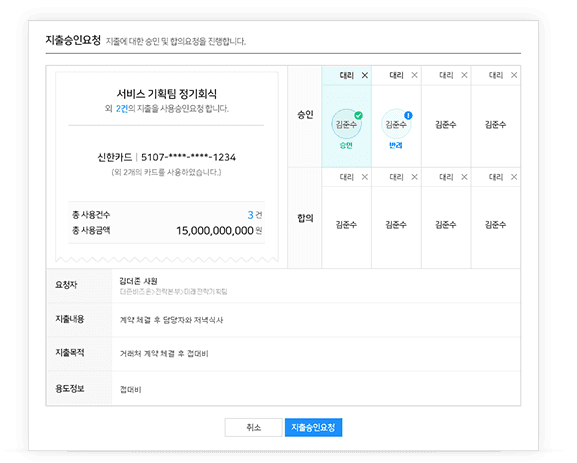Click the 총 사용금액 label
The height and width of the screenshot is (463, 577).
pyautogui.click(x=91, y=230)
